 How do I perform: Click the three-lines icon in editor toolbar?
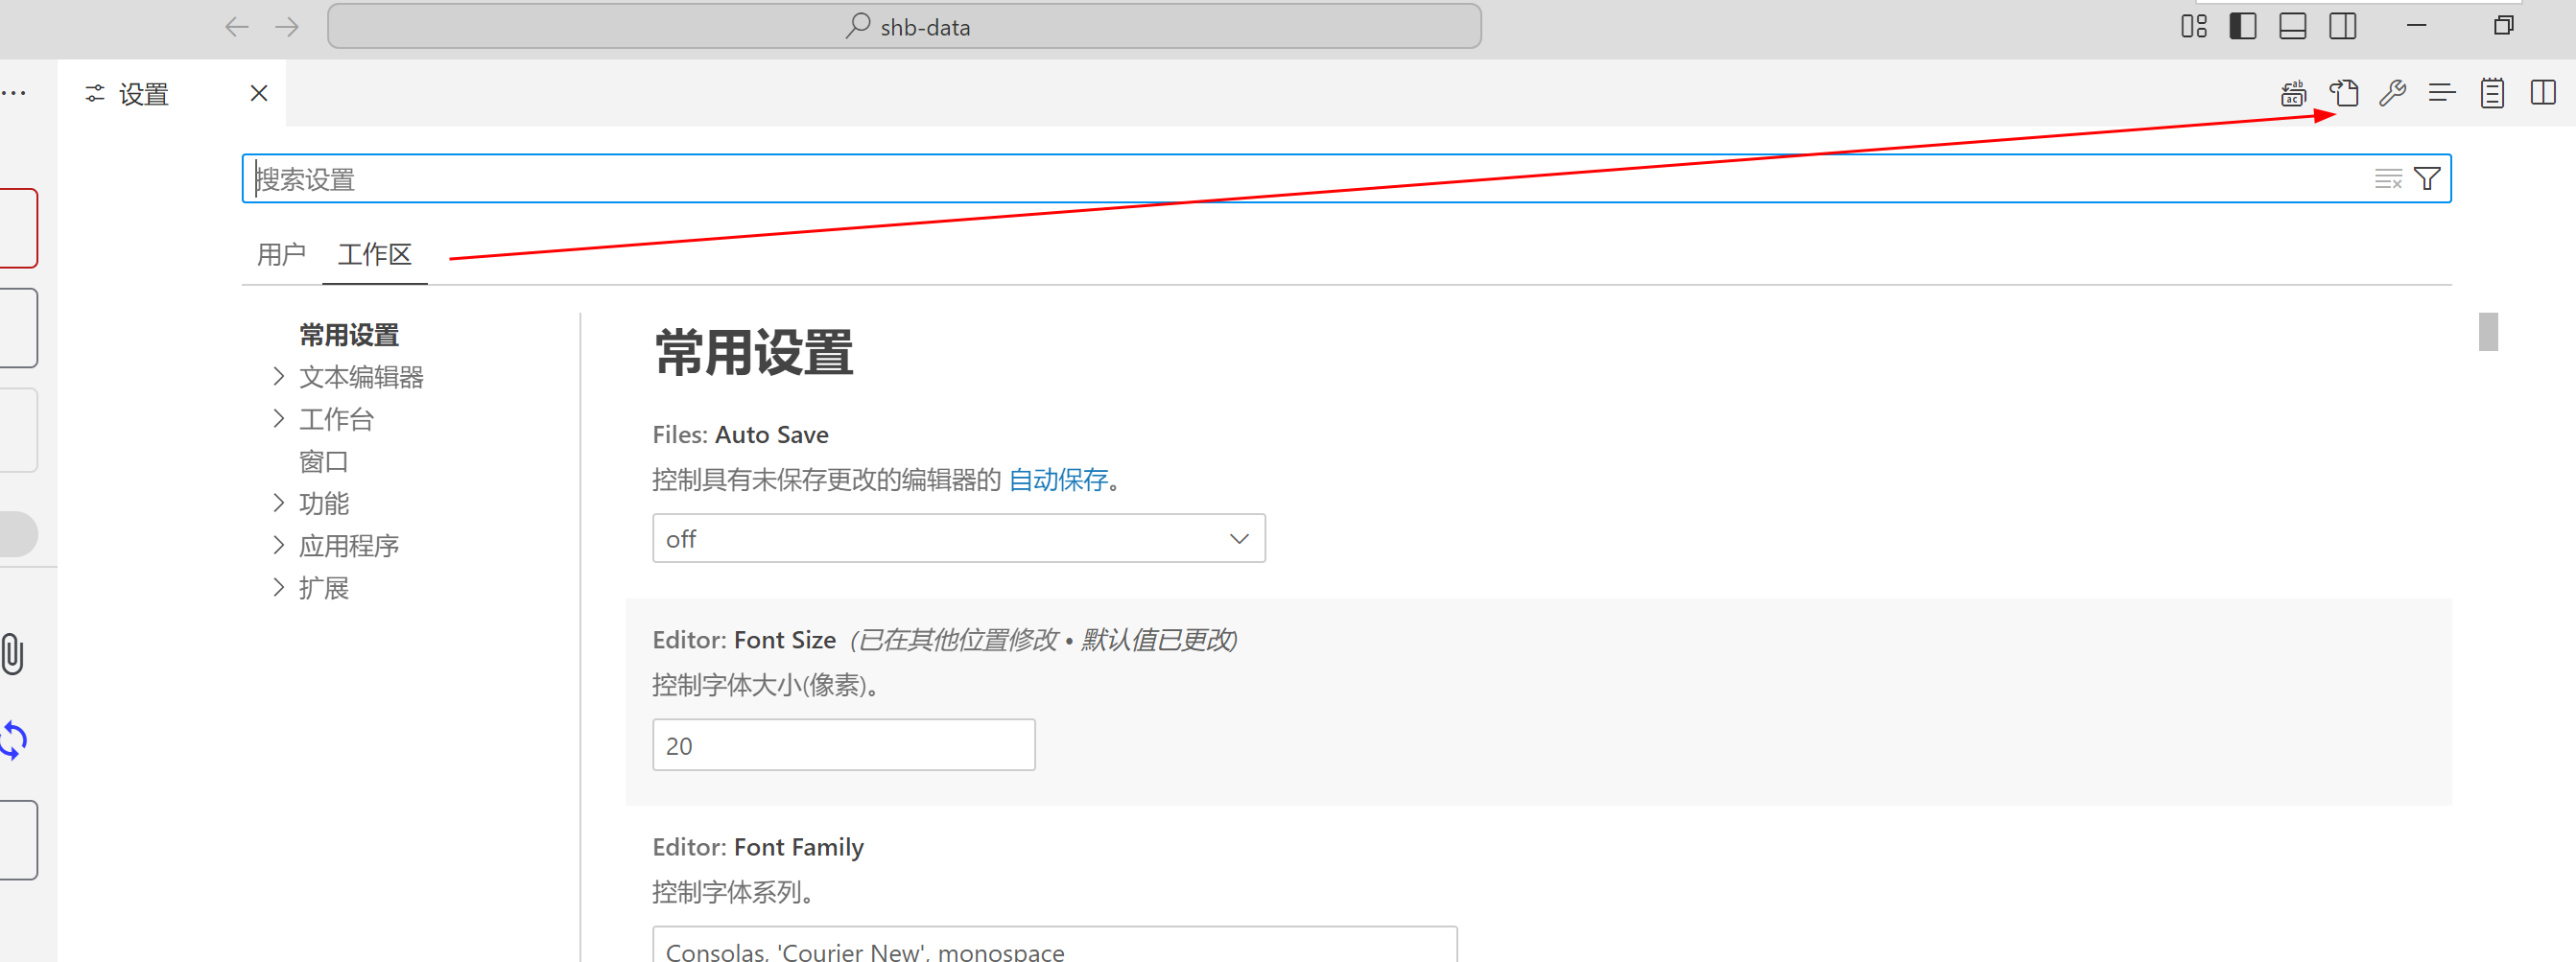(2441, 94)
